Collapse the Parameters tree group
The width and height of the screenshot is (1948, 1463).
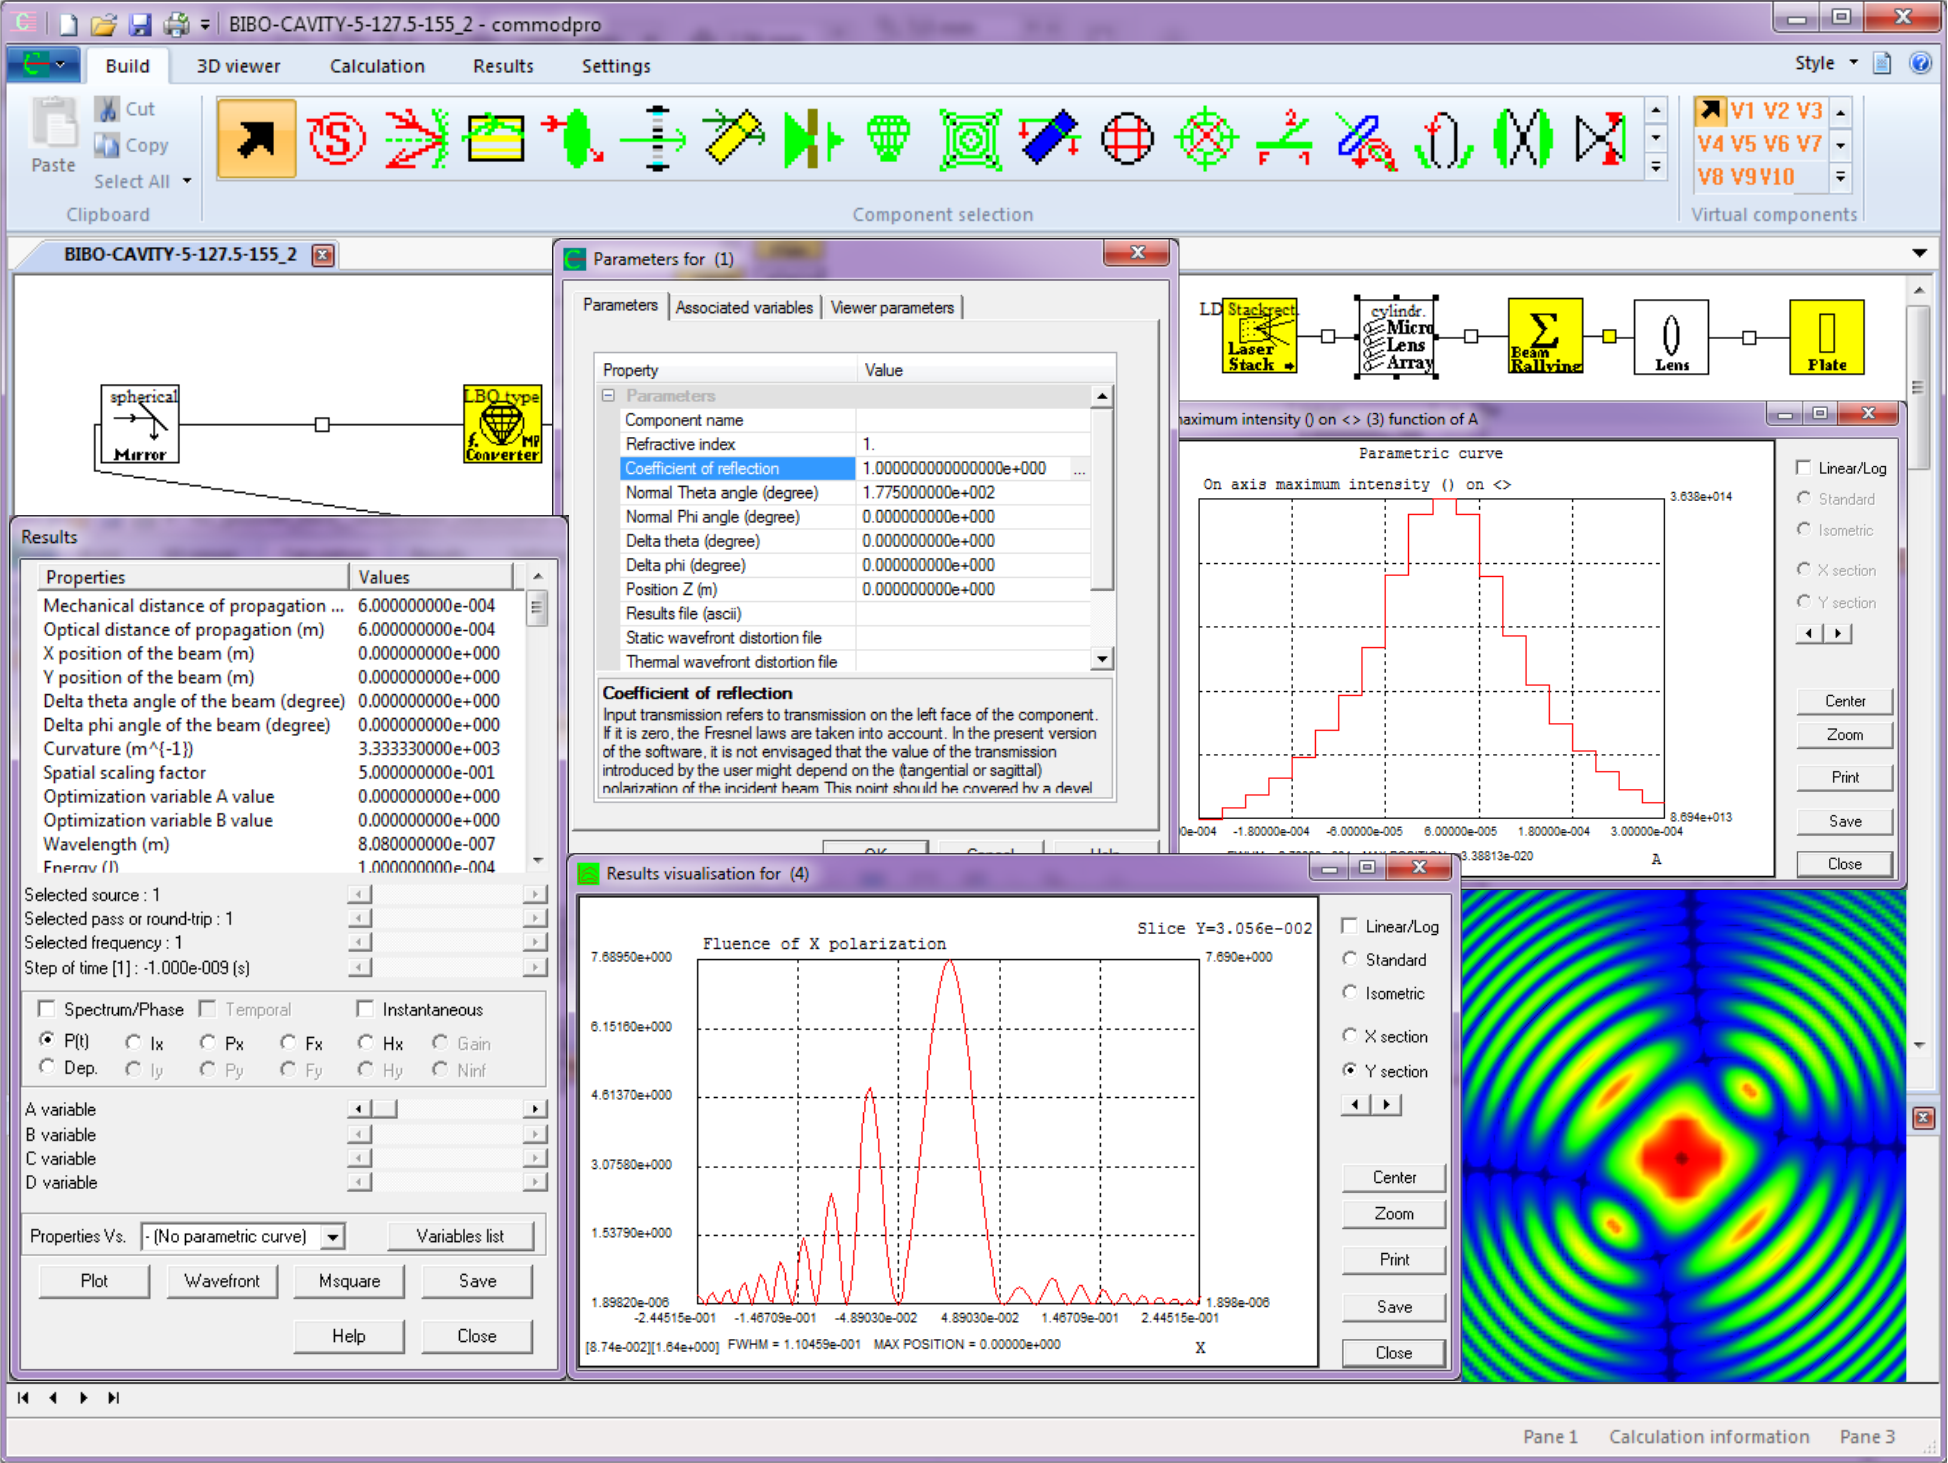click(608, 396)
